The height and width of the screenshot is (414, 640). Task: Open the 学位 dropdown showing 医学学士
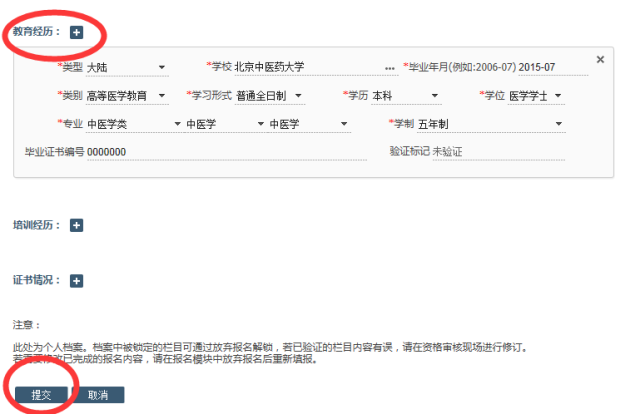tap(536, 96)
